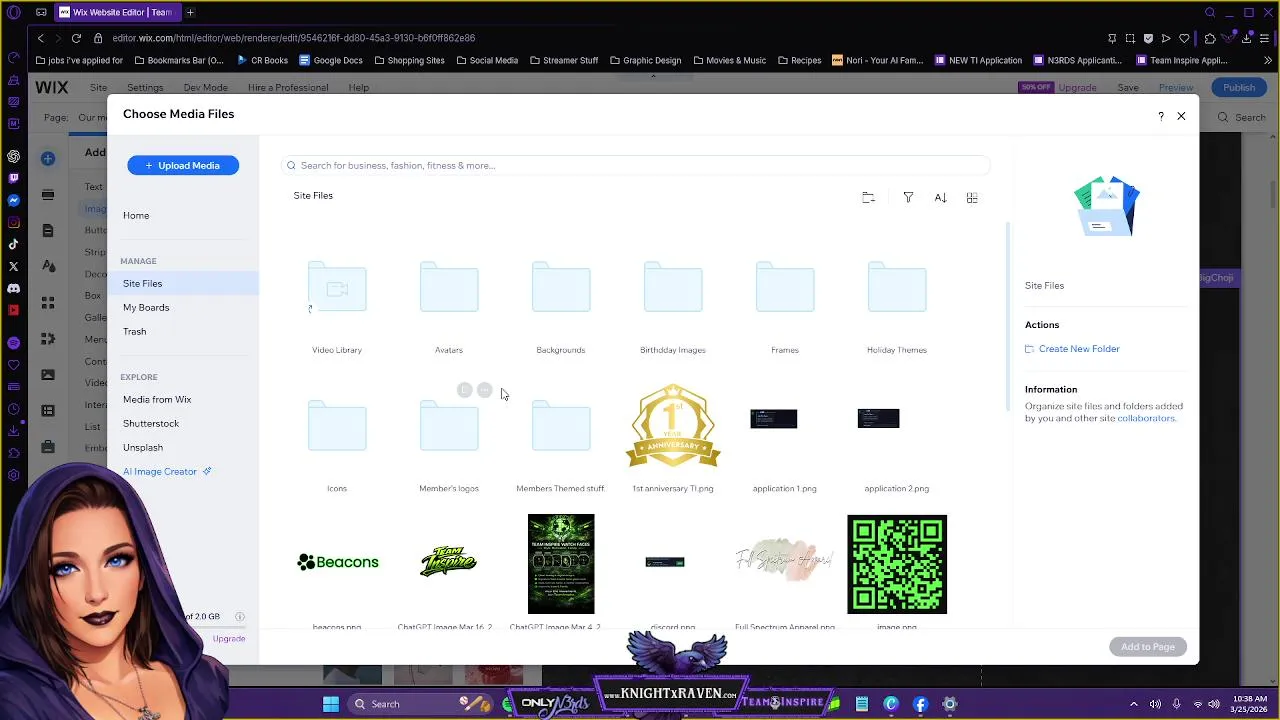
Task: Switch media view using the grid/list icon
Action: click(x=972, y=198)
